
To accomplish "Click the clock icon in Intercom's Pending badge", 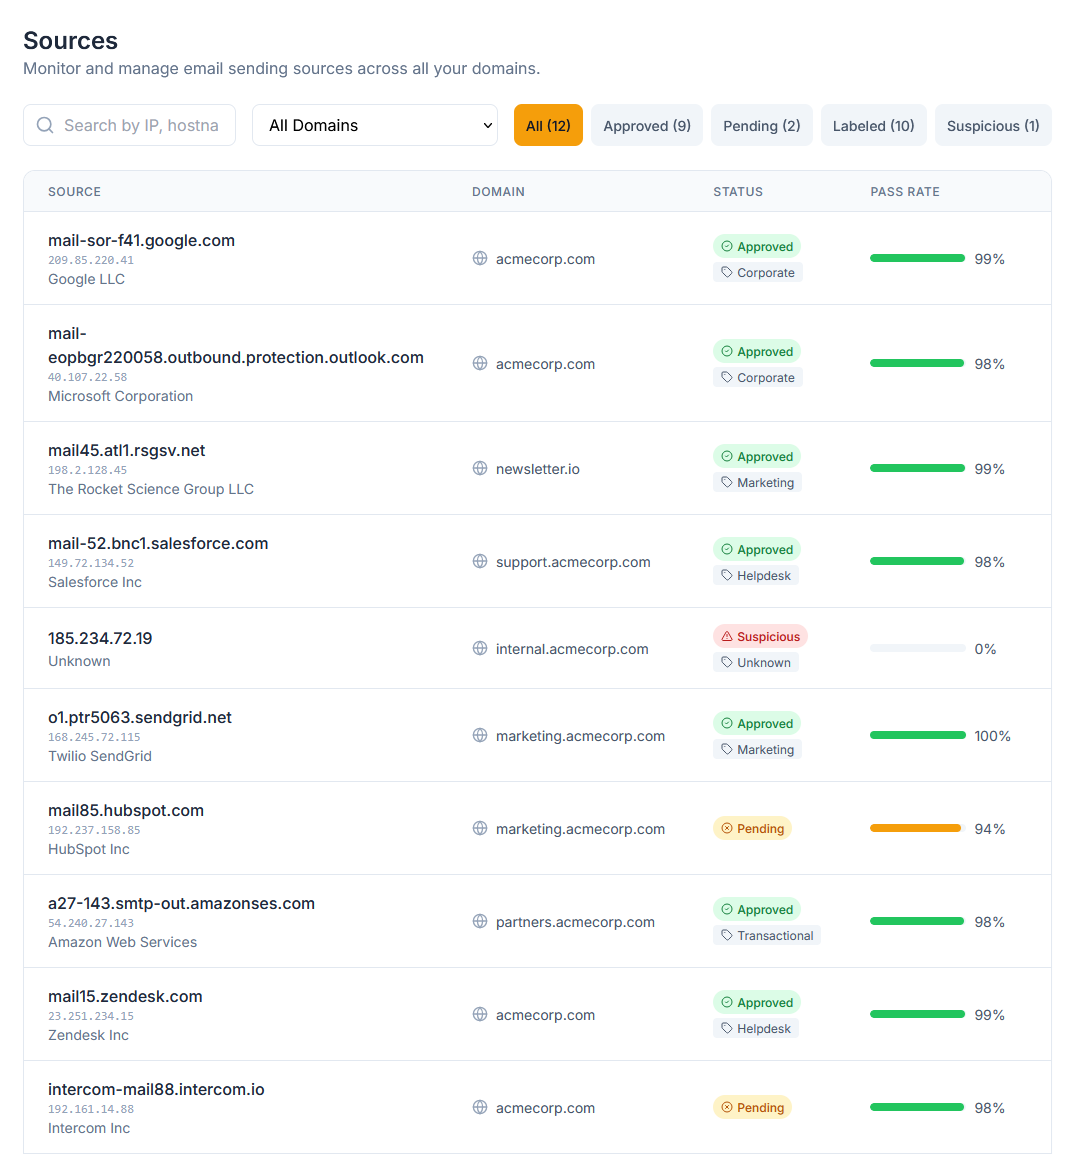I will click(729, 1107).
